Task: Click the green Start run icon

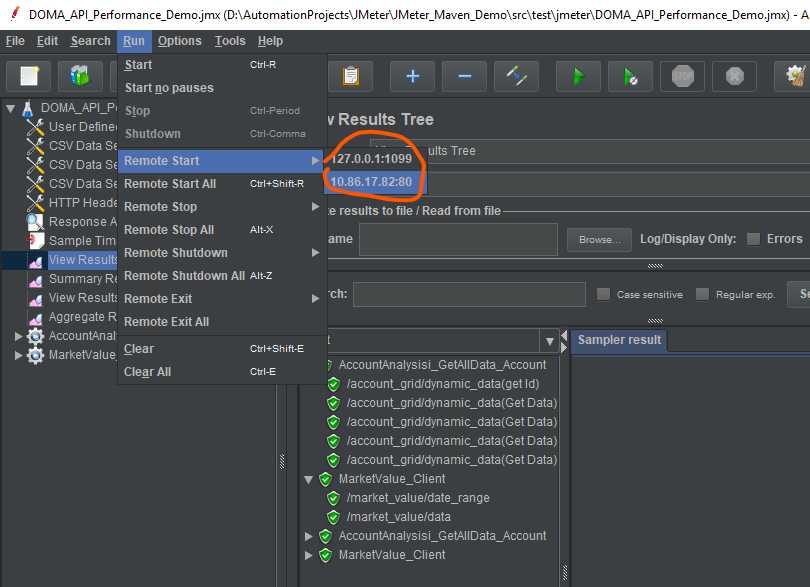Action: (x=579, y=76)
